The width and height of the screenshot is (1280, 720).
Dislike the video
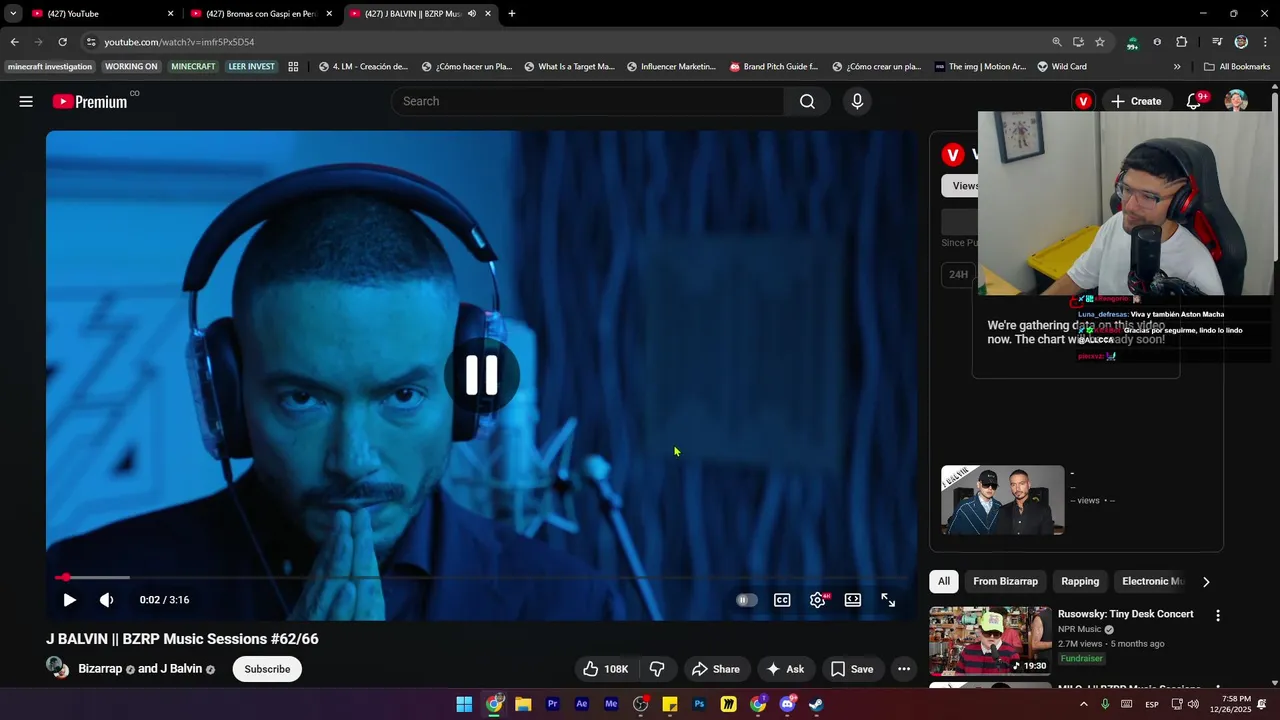[x=657, y=669]
